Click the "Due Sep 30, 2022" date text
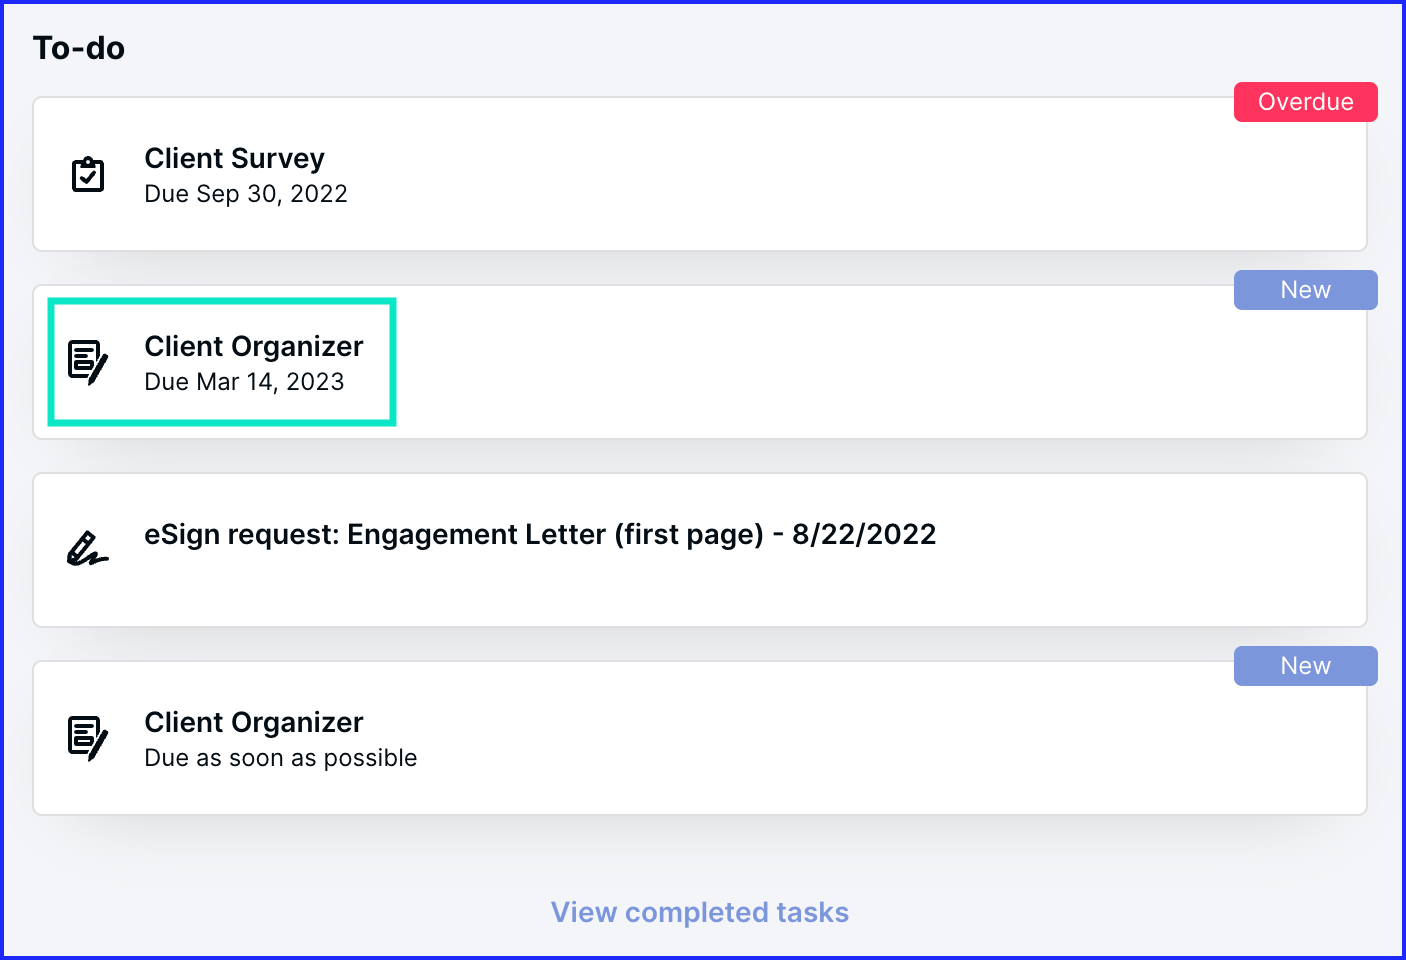Screen dimensions: 1406x960 point(246,194)
